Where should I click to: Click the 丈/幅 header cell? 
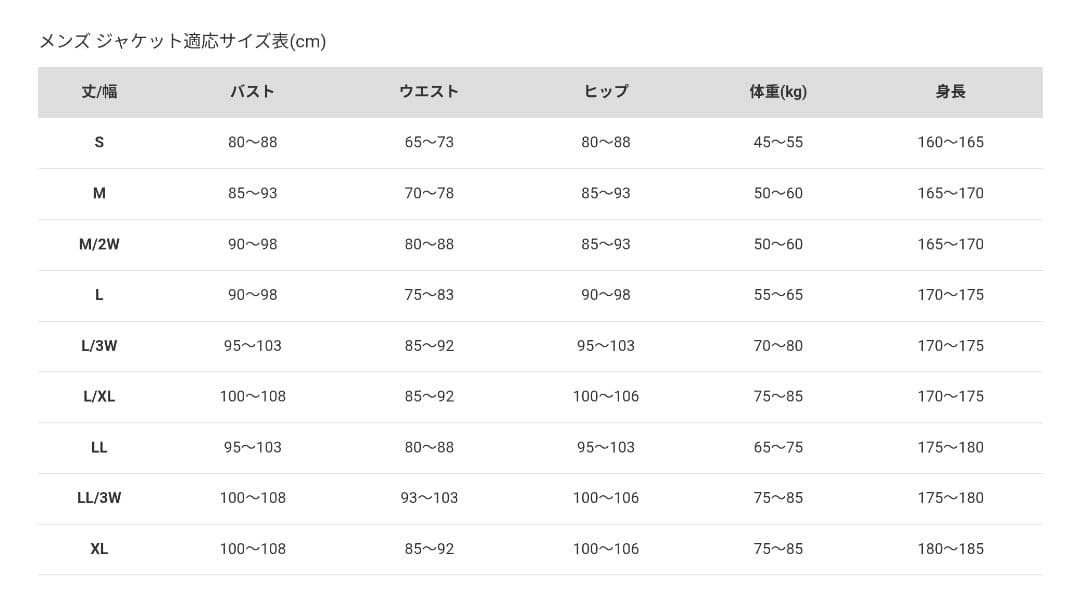click(99, 92)
